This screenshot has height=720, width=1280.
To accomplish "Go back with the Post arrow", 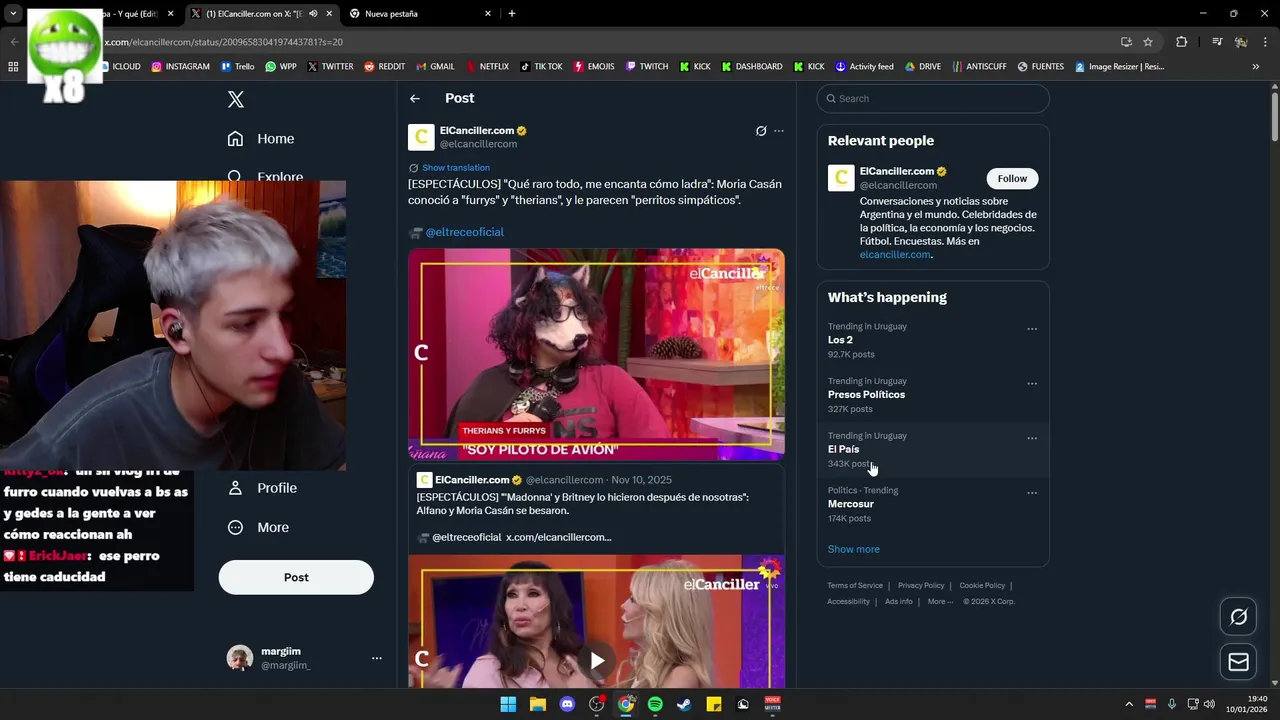I will 415,98.
